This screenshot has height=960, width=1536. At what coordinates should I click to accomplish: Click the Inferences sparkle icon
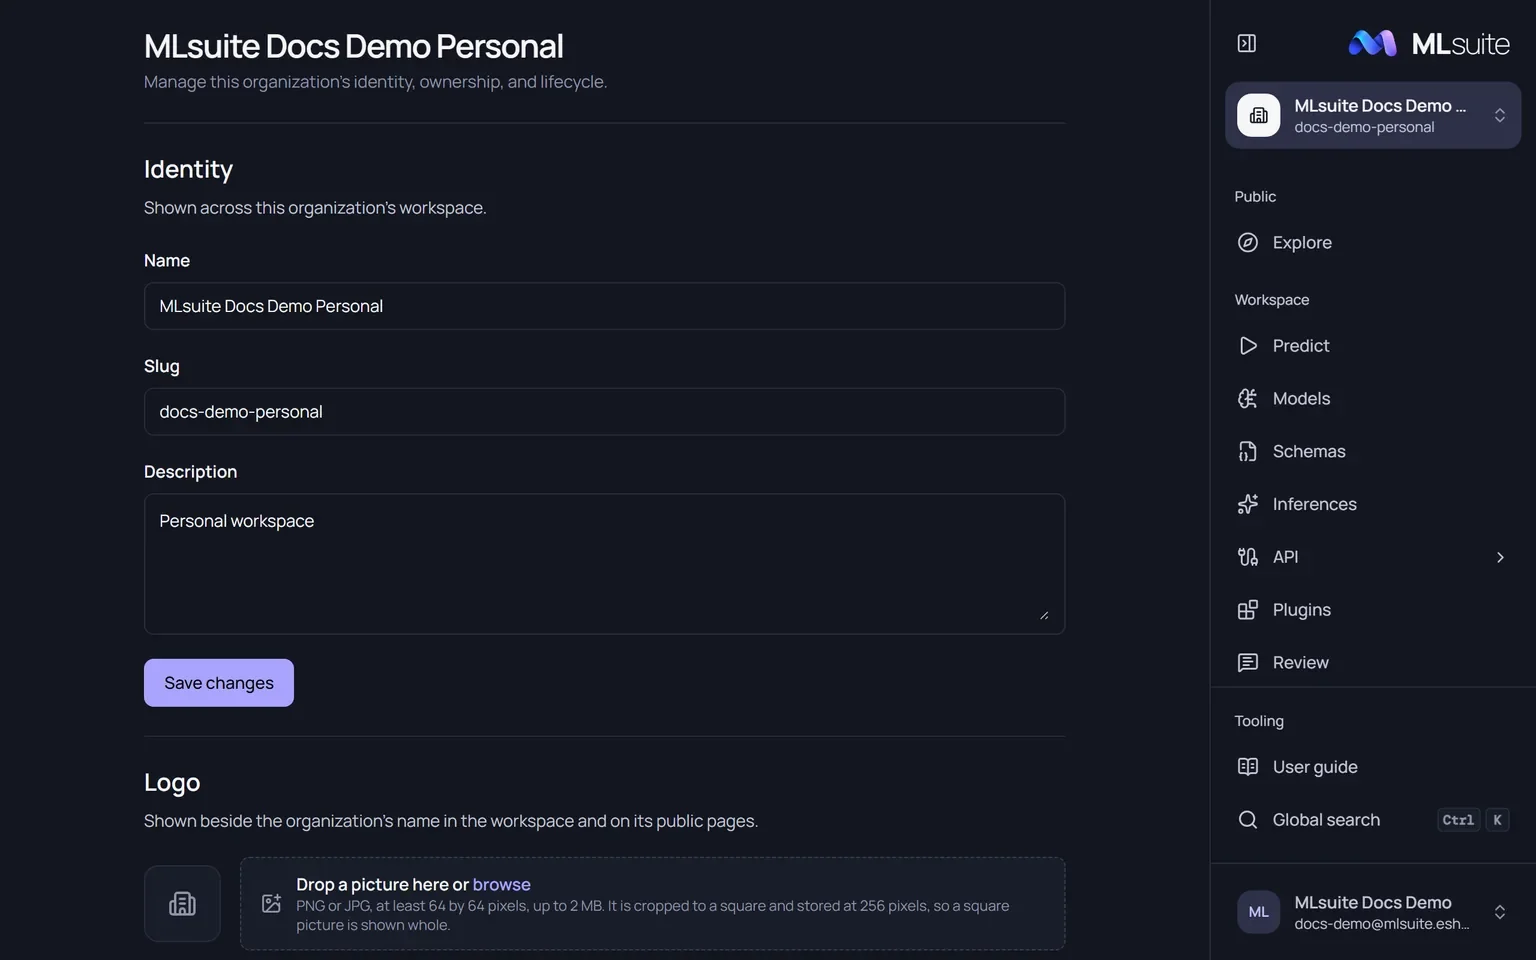pyautogui.click(x=1248, y=504)
